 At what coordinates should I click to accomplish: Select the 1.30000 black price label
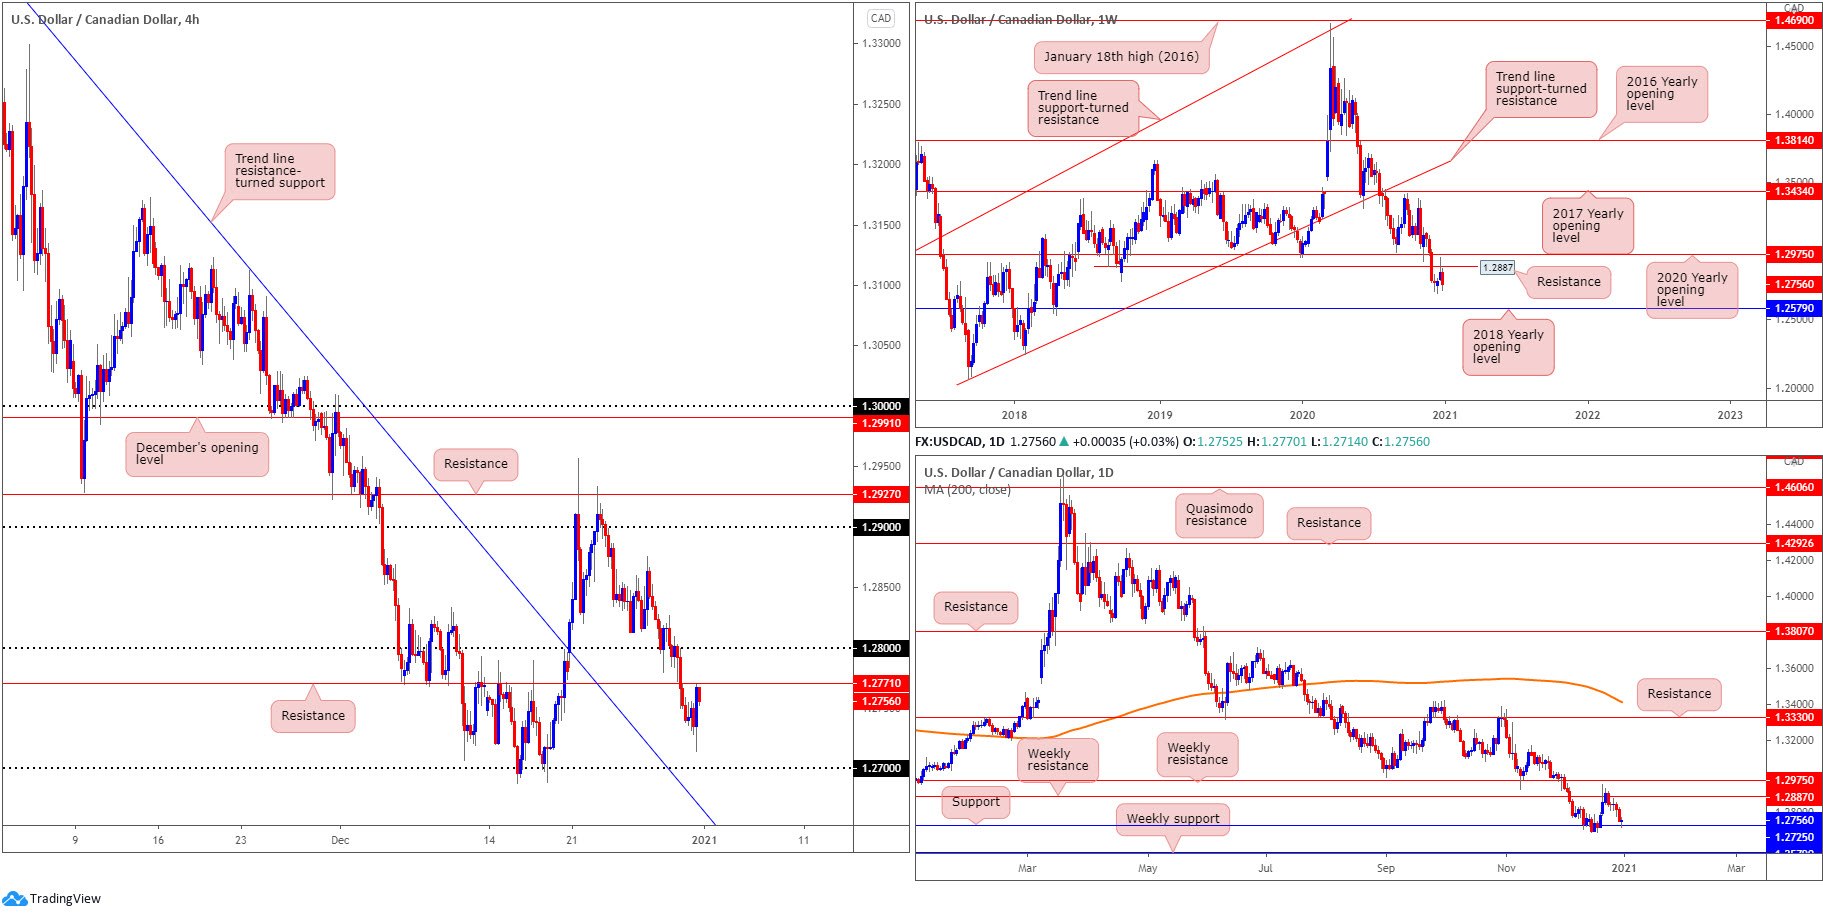(x=881, y=406)
